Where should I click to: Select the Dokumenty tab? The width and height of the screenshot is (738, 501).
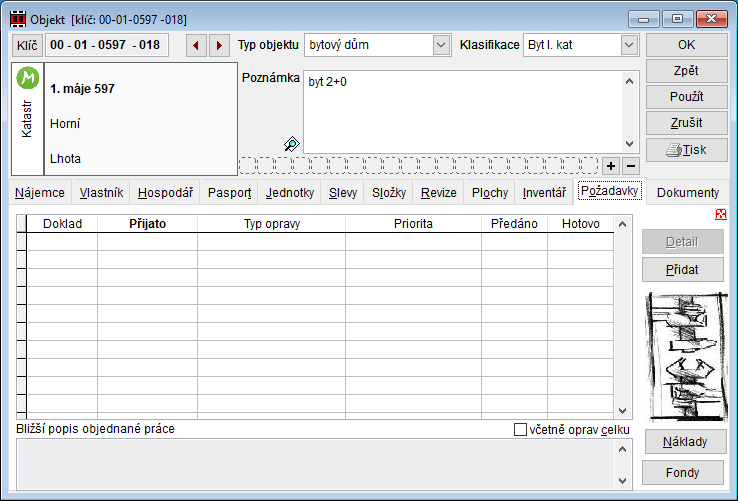pyautogui.click(x=688, y=193)
